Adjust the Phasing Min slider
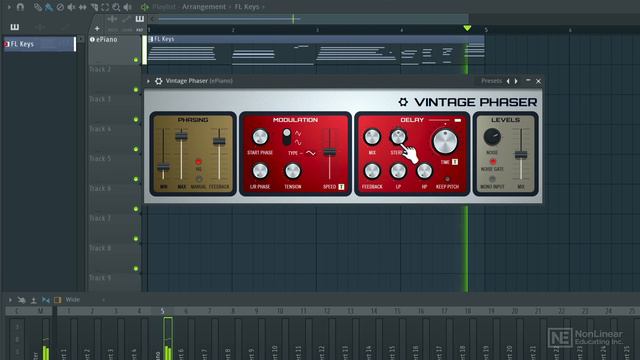This screenshot has height=360, width=640. 163,167
